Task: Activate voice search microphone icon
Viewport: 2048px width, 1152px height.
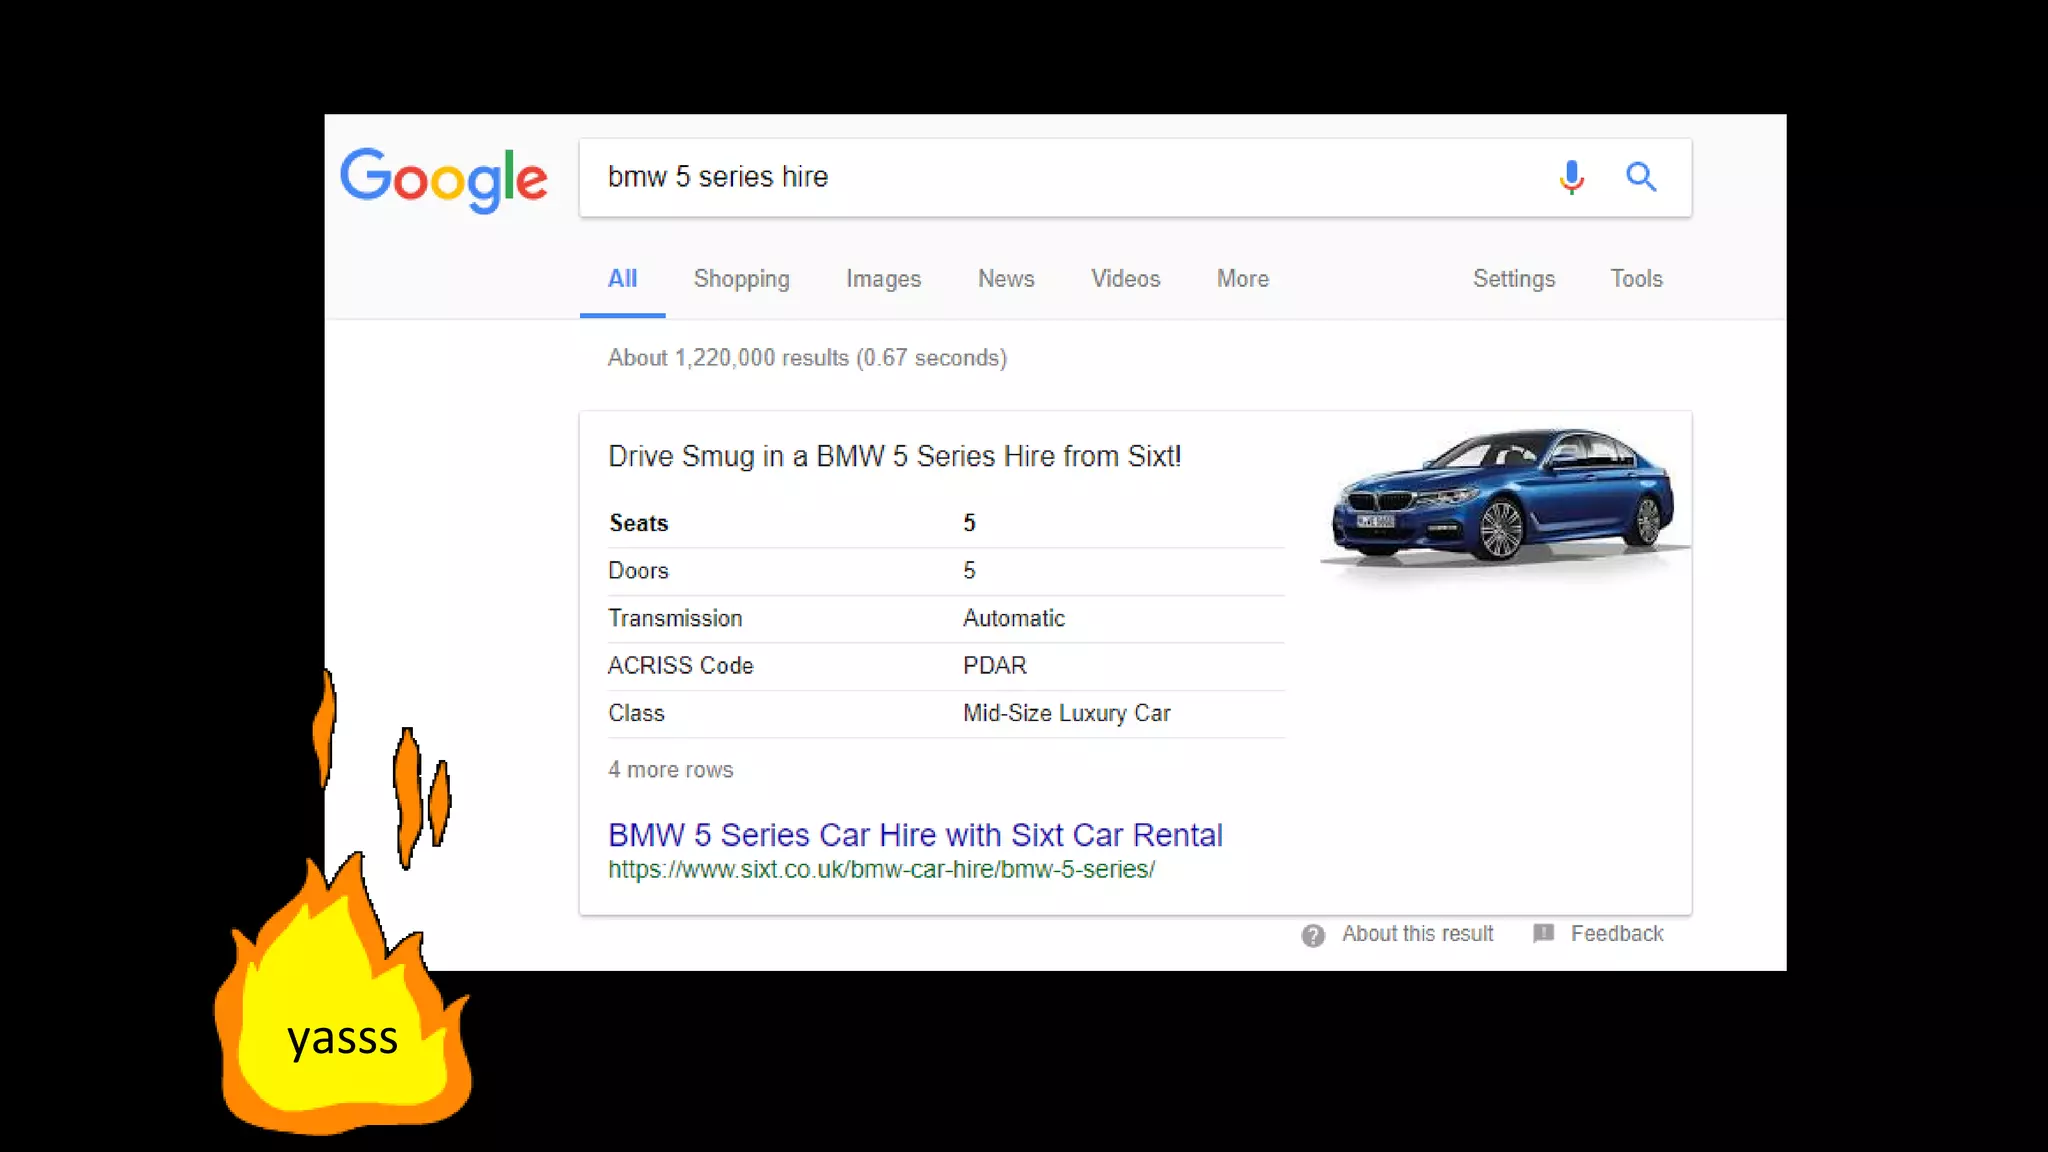Action: [x=1571, y=177]
